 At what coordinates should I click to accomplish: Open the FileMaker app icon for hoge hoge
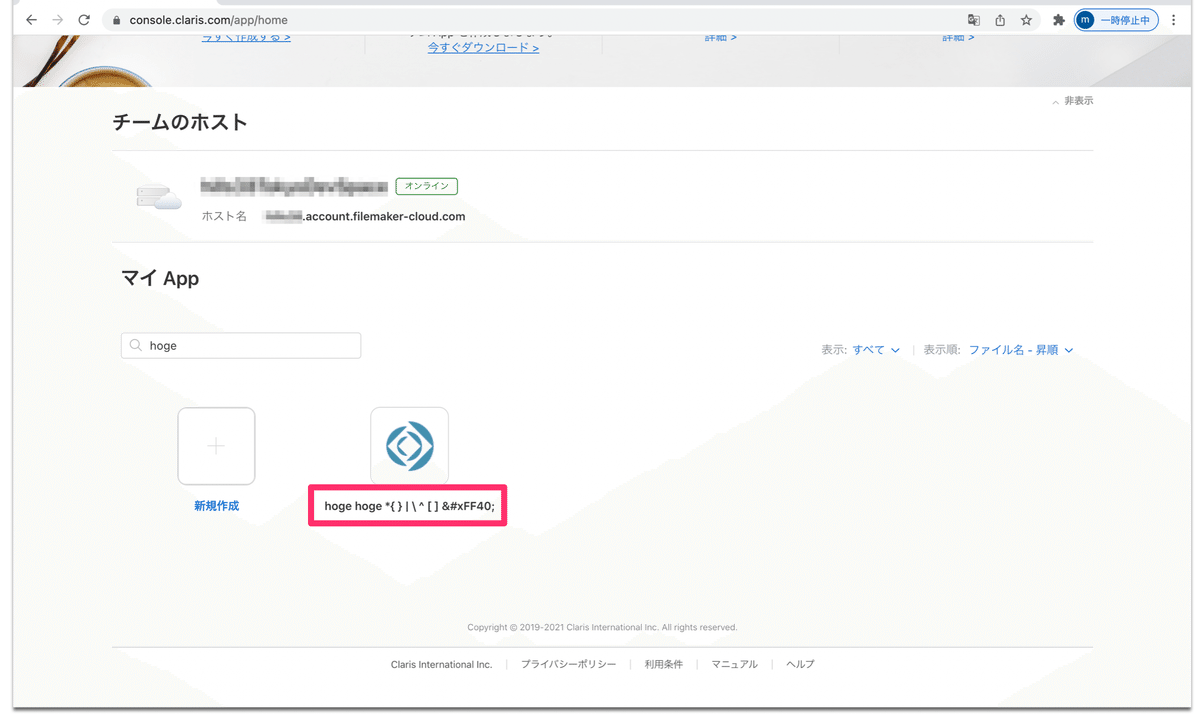(409, 445)
